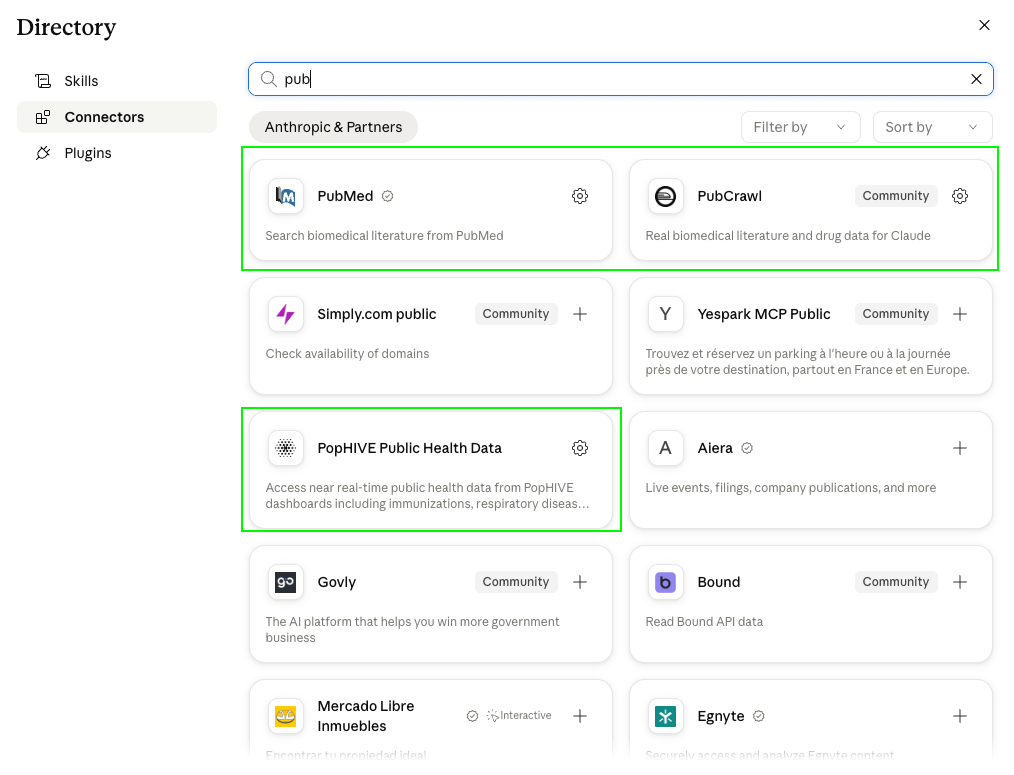Click the Egnyte green logo
This screenshot has height=775, width=1014.
click(x=665, y=715)
